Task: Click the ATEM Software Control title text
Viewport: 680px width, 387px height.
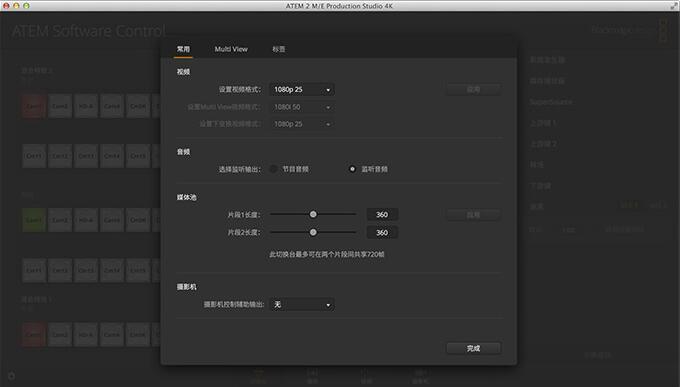Action: [89, 31]
